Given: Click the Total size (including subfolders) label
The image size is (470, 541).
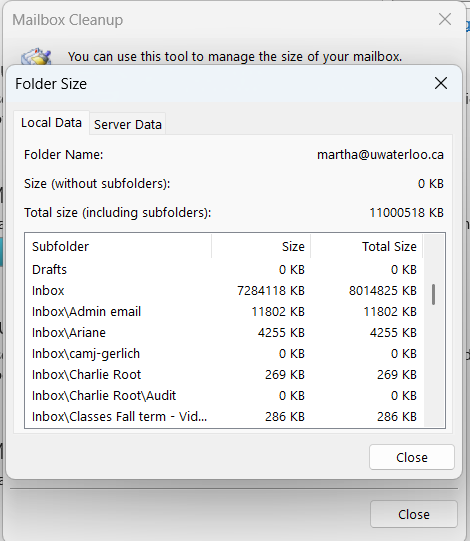Looking at the screenshot, I should [117, 213].
